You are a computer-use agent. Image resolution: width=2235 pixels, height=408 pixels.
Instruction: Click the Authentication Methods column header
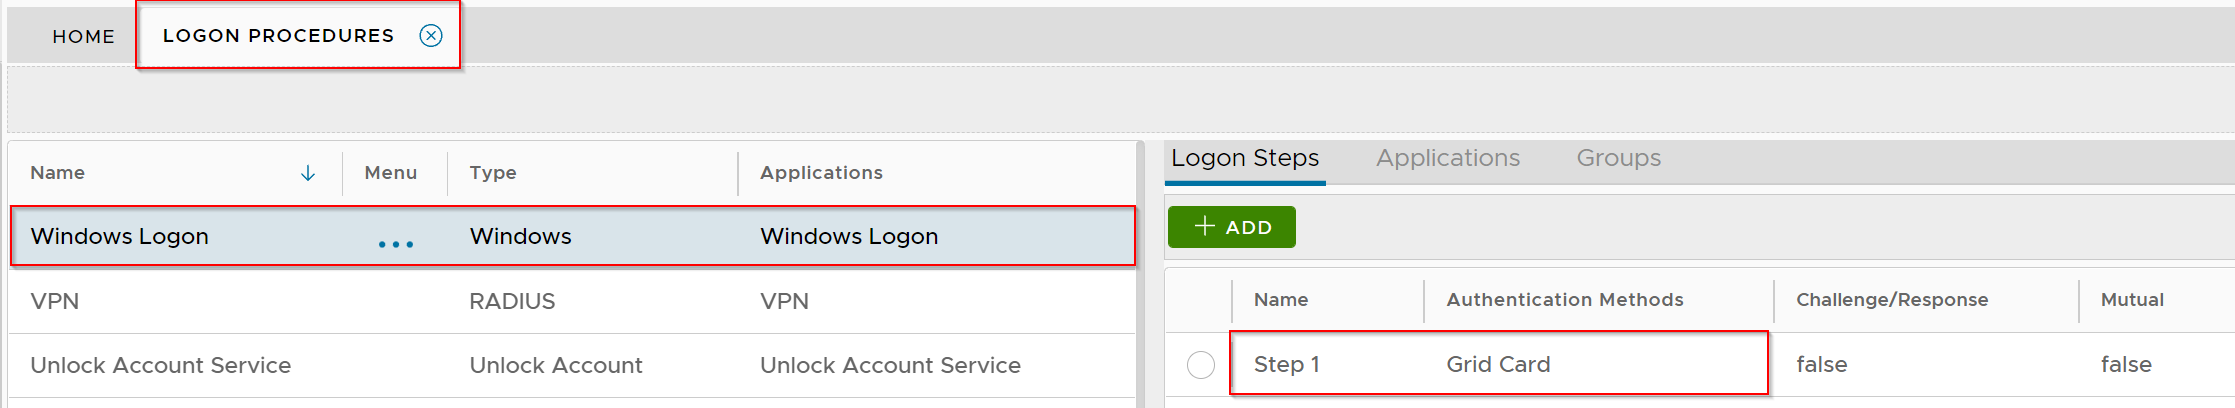click(1564, 300)
